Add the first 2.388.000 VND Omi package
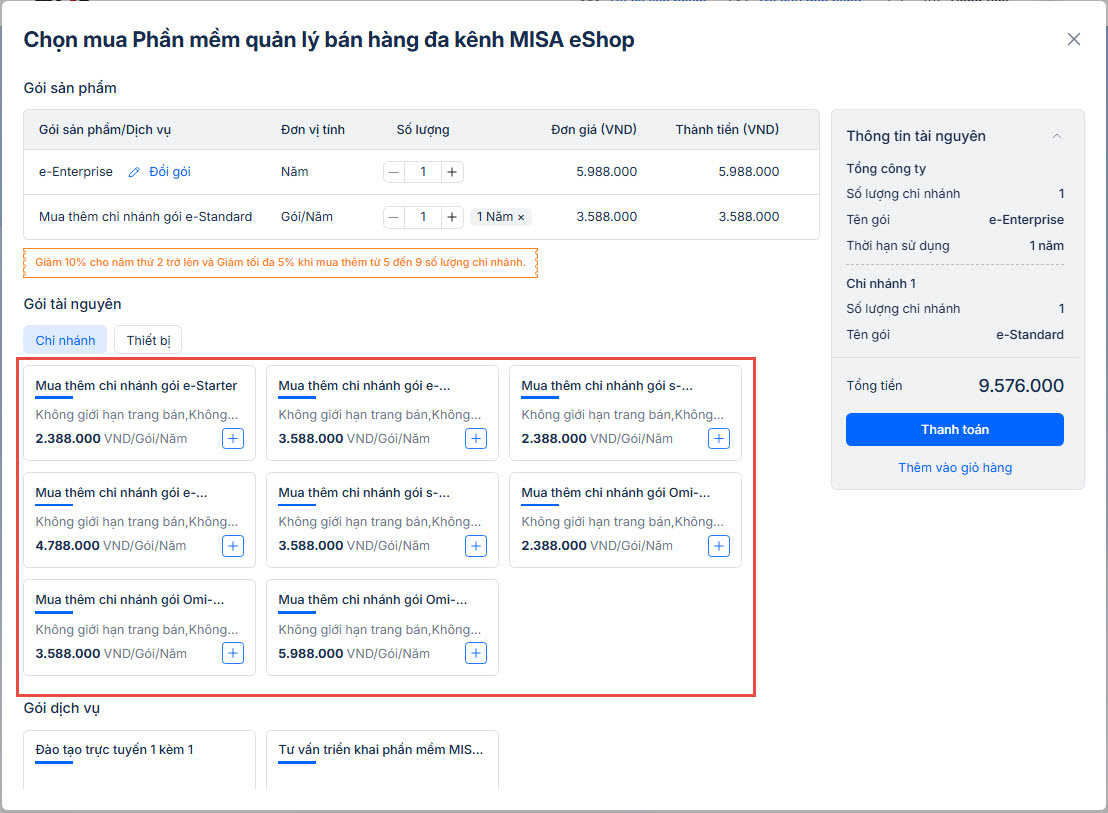 (718, 546)
